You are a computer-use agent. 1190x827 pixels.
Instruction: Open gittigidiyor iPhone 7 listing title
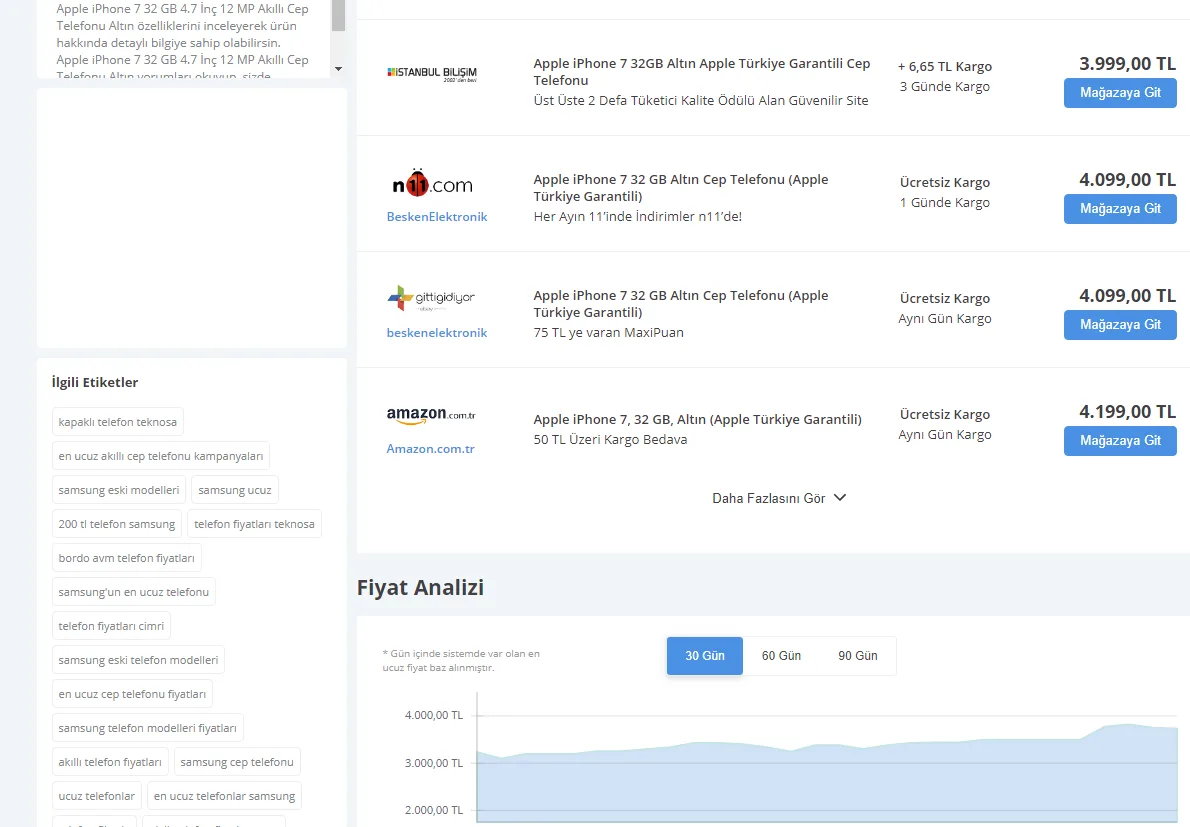tap(681, 304)
